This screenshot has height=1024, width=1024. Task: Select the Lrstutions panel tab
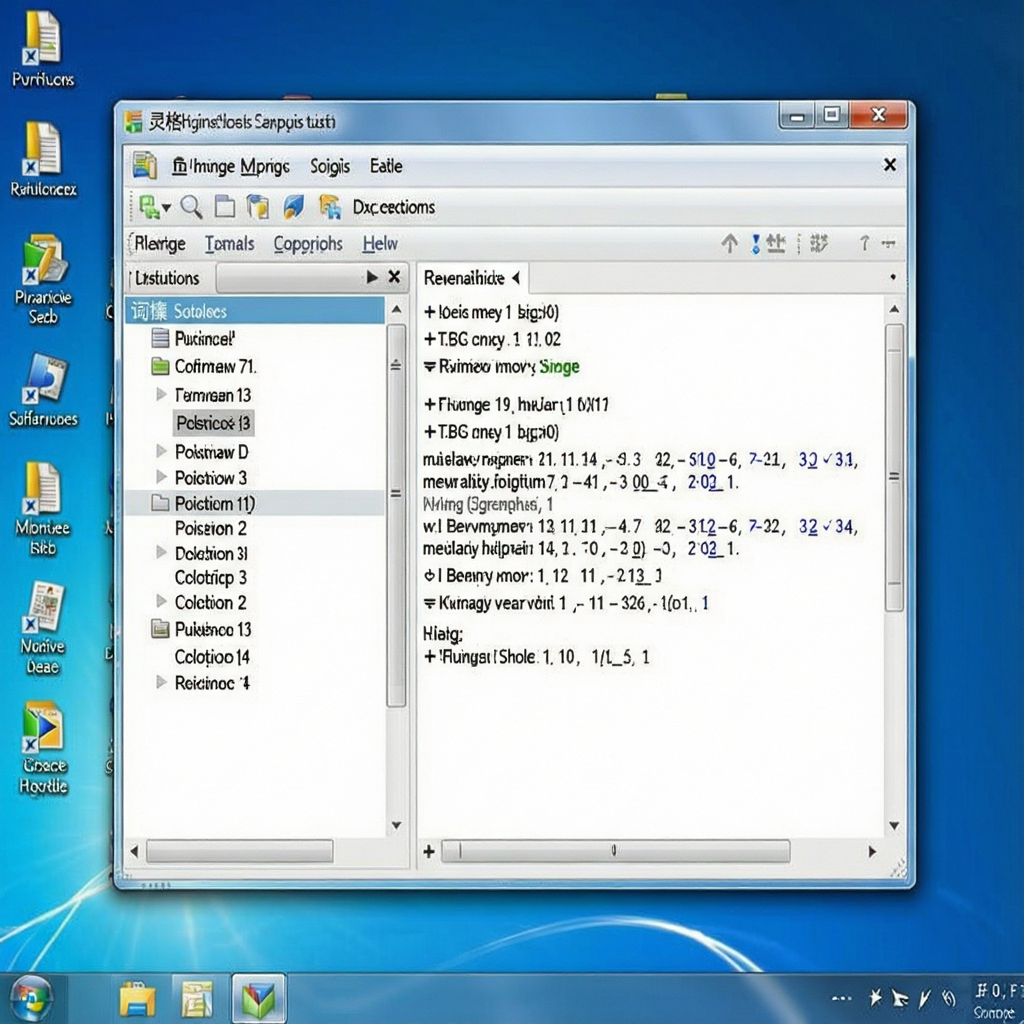(x=168, y=278)
